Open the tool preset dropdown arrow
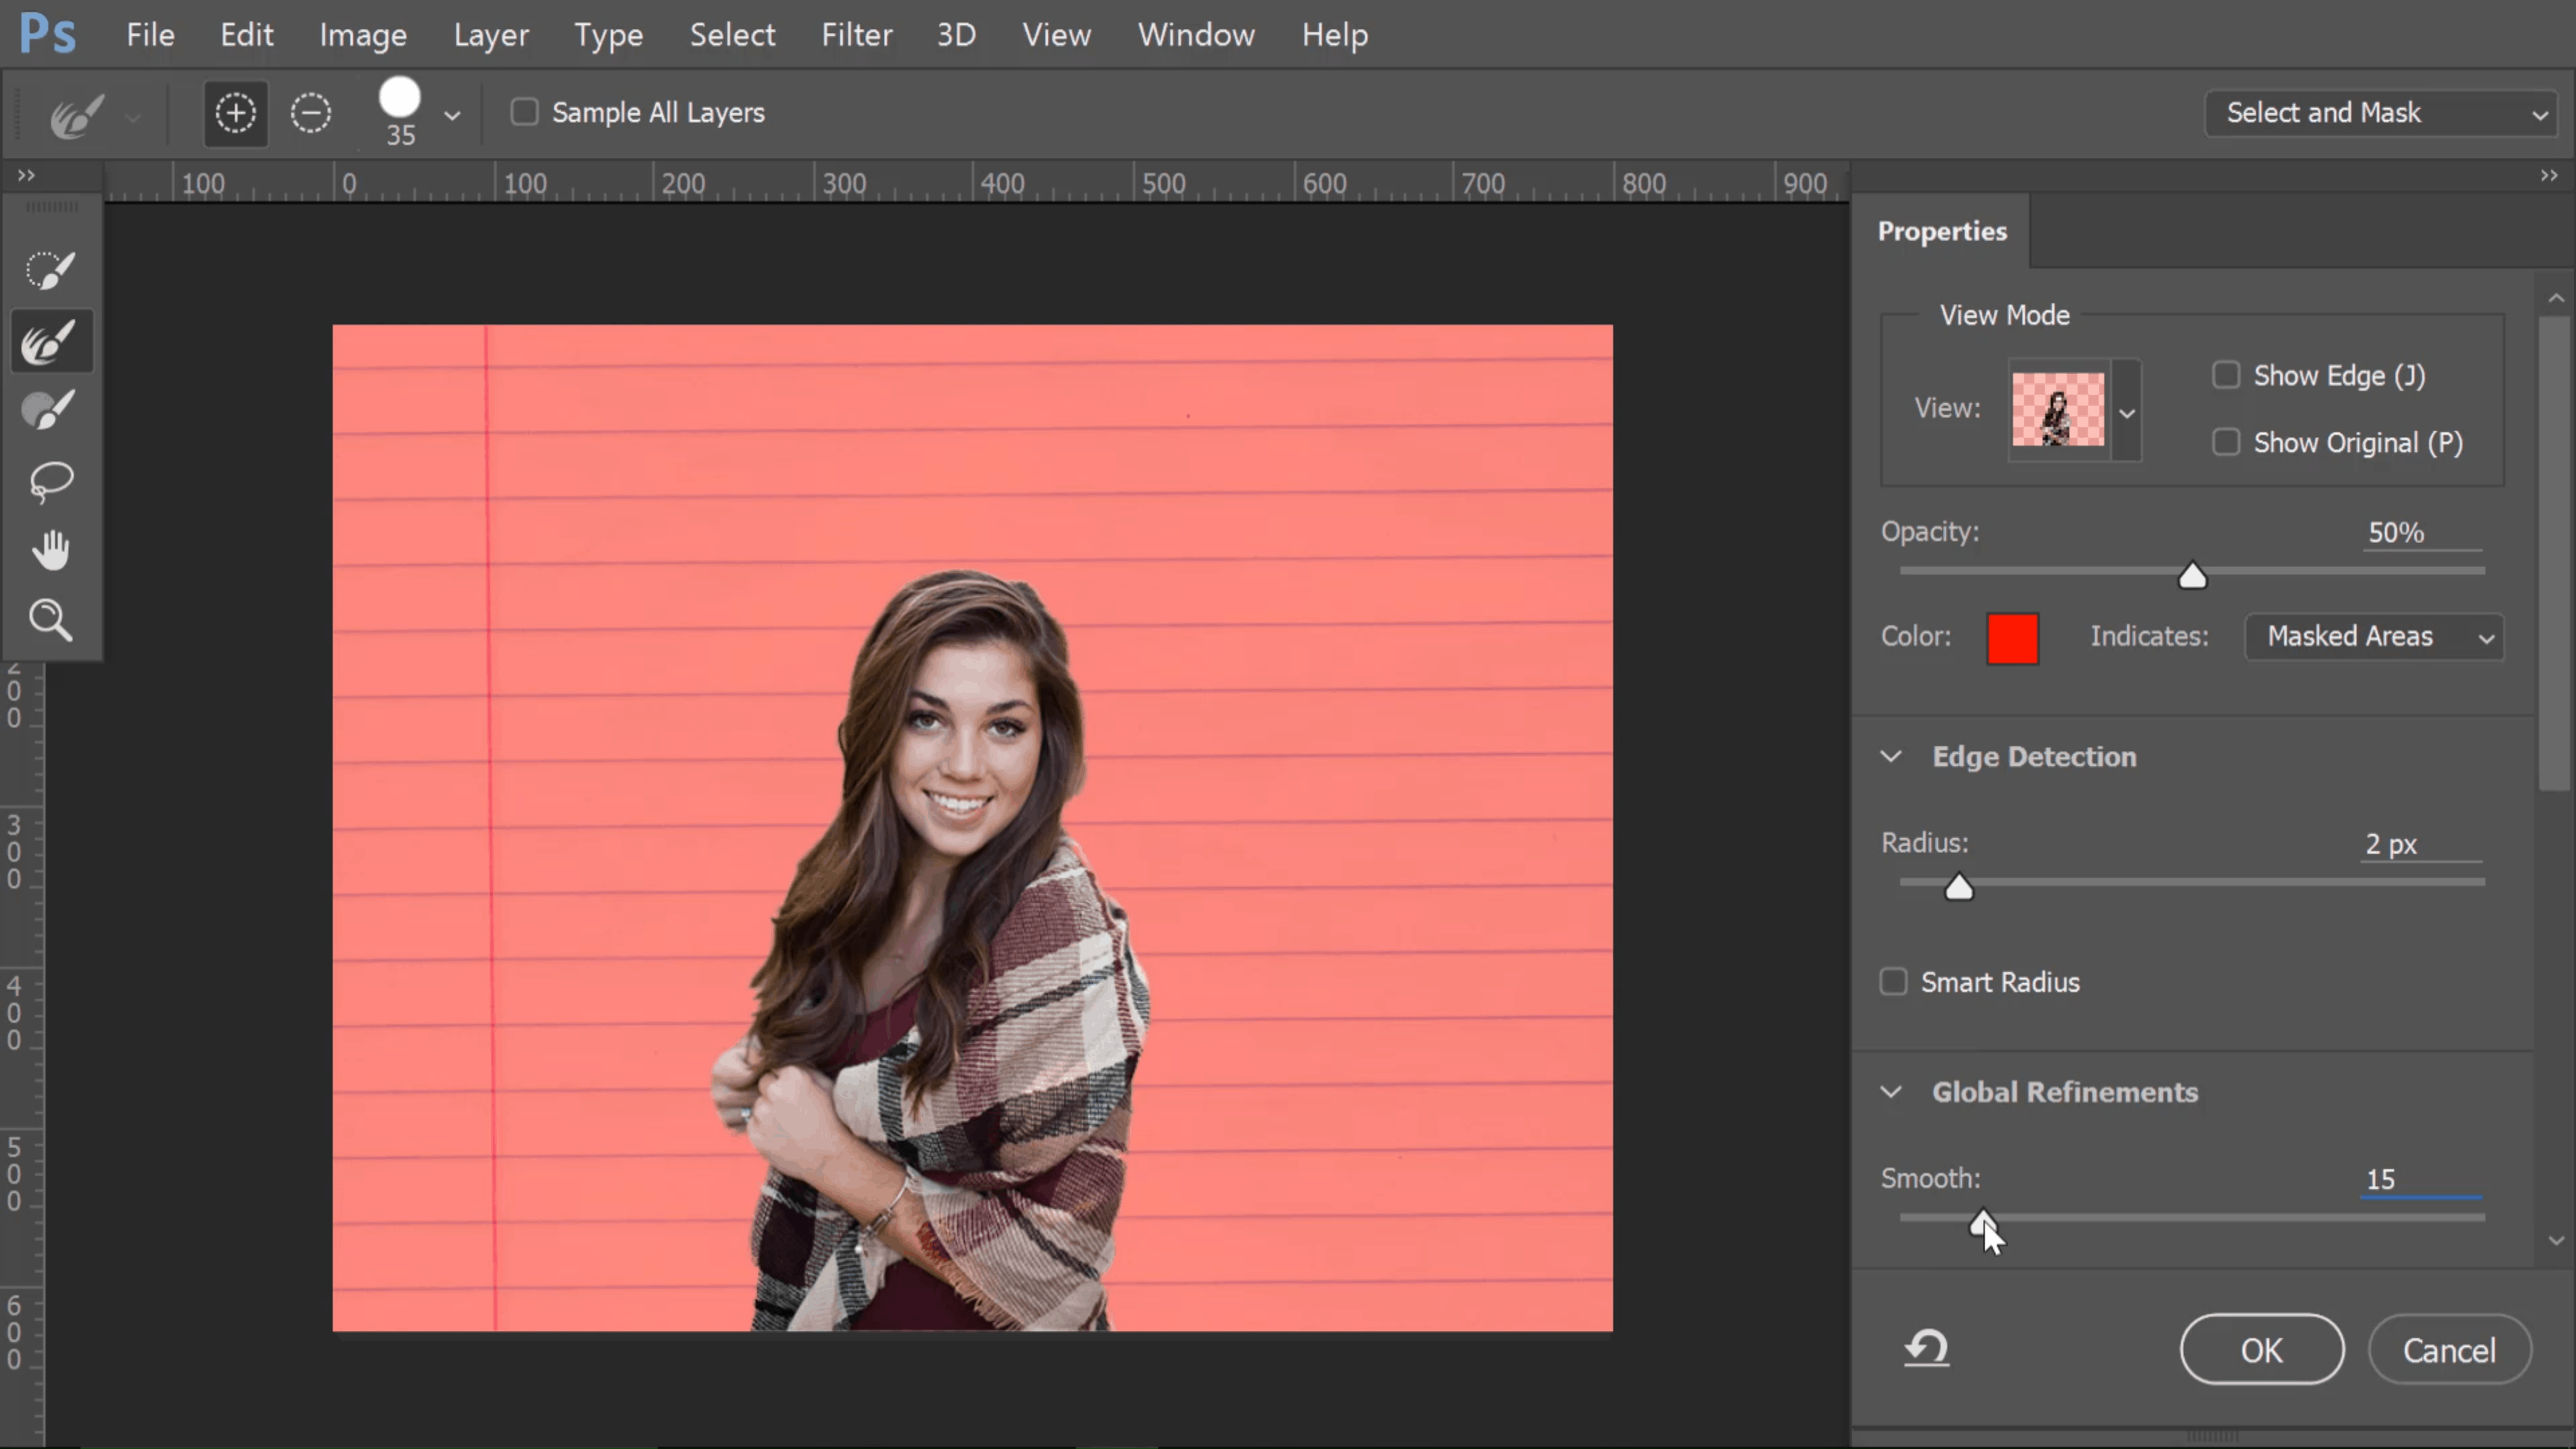Image resolution: width=2576 pixels, height=1449 pixels. coord(133,118)
